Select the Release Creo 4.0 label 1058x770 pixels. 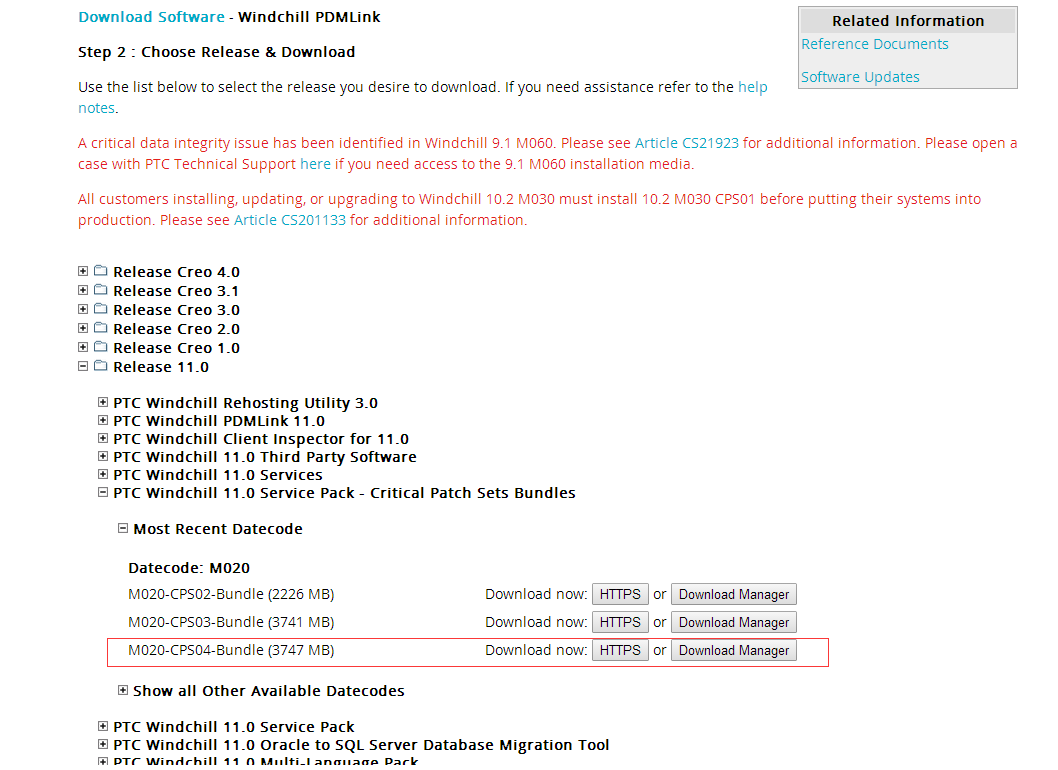177,272
